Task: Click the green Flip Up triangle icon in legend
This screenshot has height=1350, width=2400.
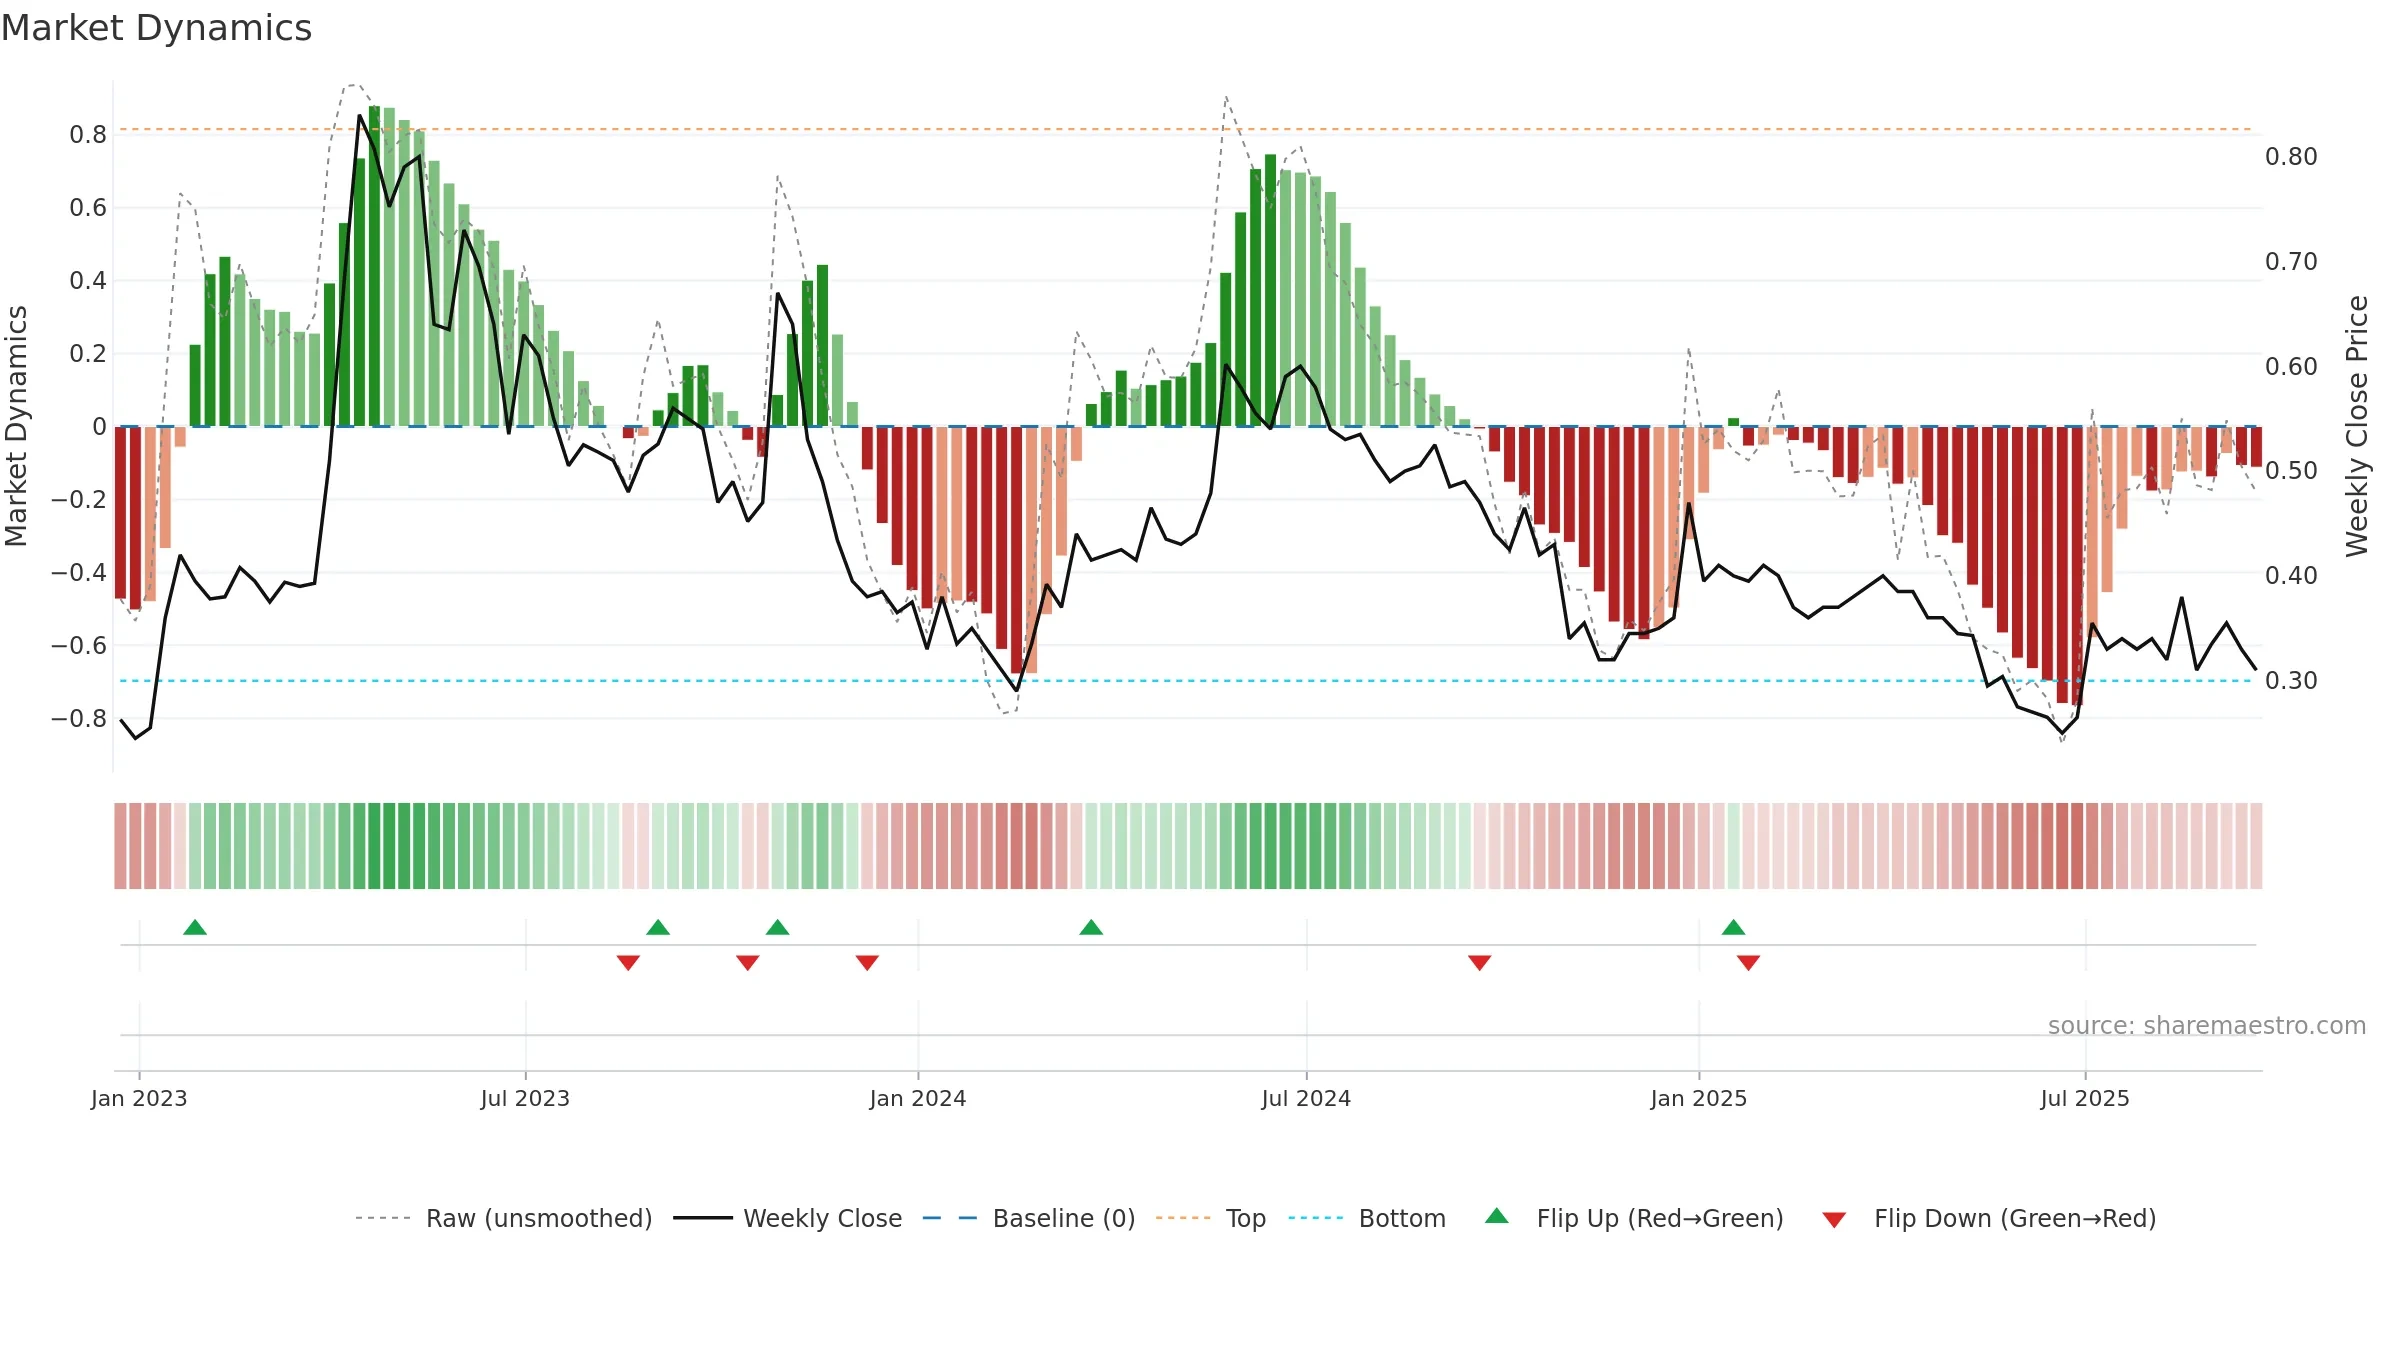Action: point(1497,1216)
